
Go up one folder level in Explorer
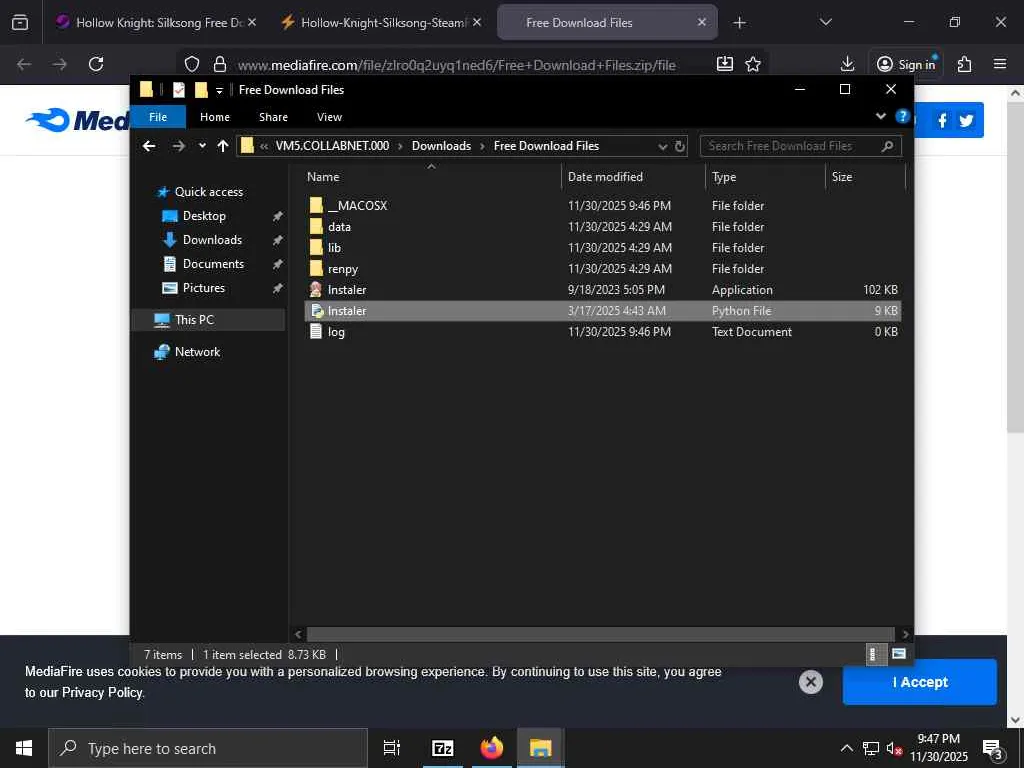point(223,146)
